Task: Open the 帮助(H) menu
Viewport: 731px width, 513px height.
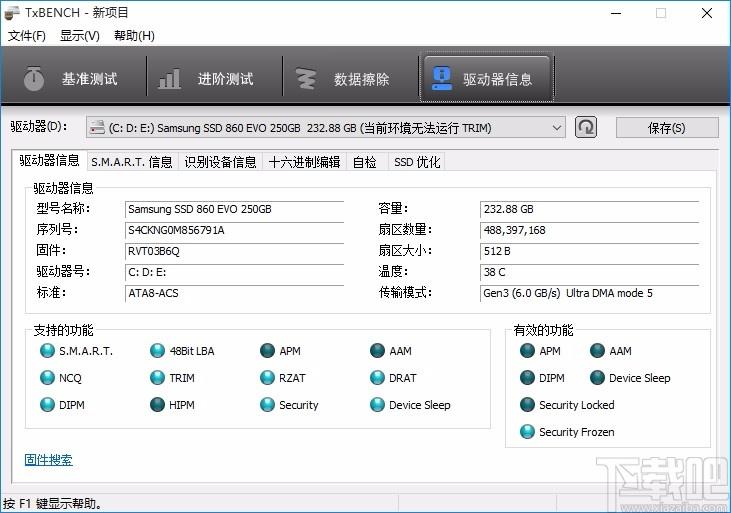Action: click(134, 36)
